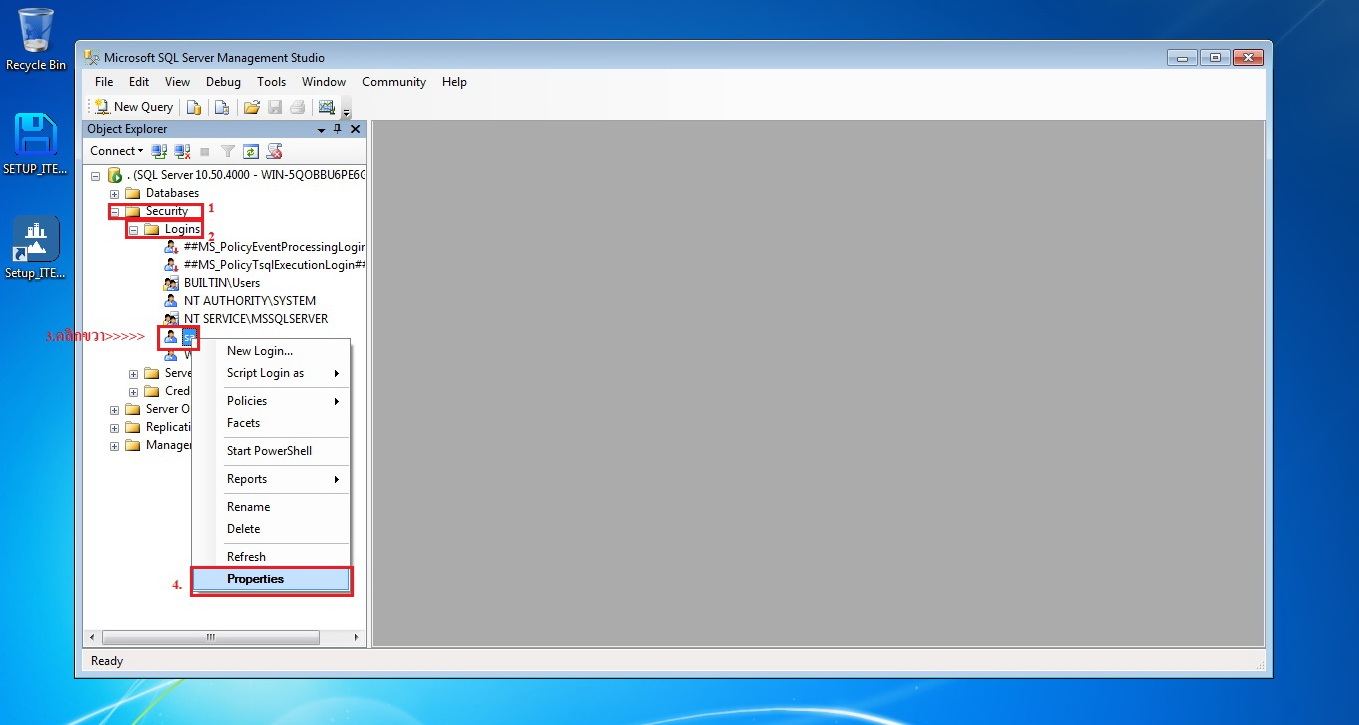Image resolution: width=1359 pixels, height=725 pixels.
Task: Select the NT AUTHORITY\SYSTEM login
Action: tap(250, 301)
